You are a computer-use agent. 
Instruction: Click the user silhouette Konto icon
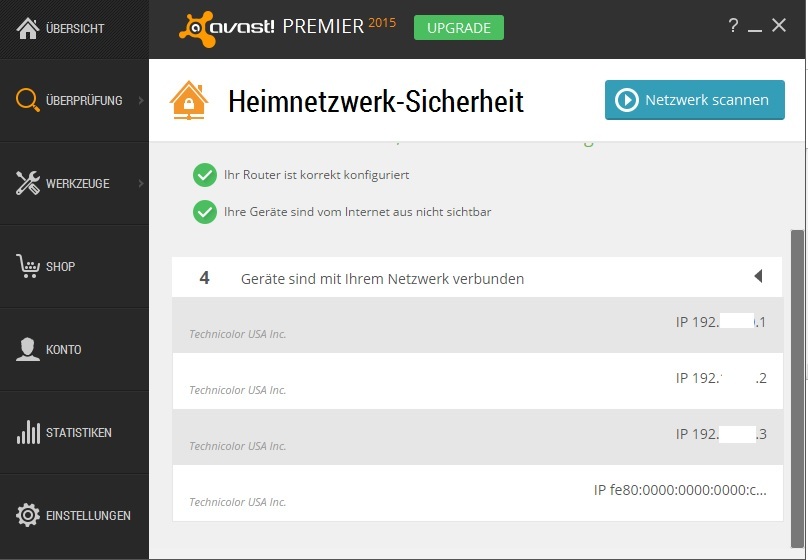click(27, 349)
